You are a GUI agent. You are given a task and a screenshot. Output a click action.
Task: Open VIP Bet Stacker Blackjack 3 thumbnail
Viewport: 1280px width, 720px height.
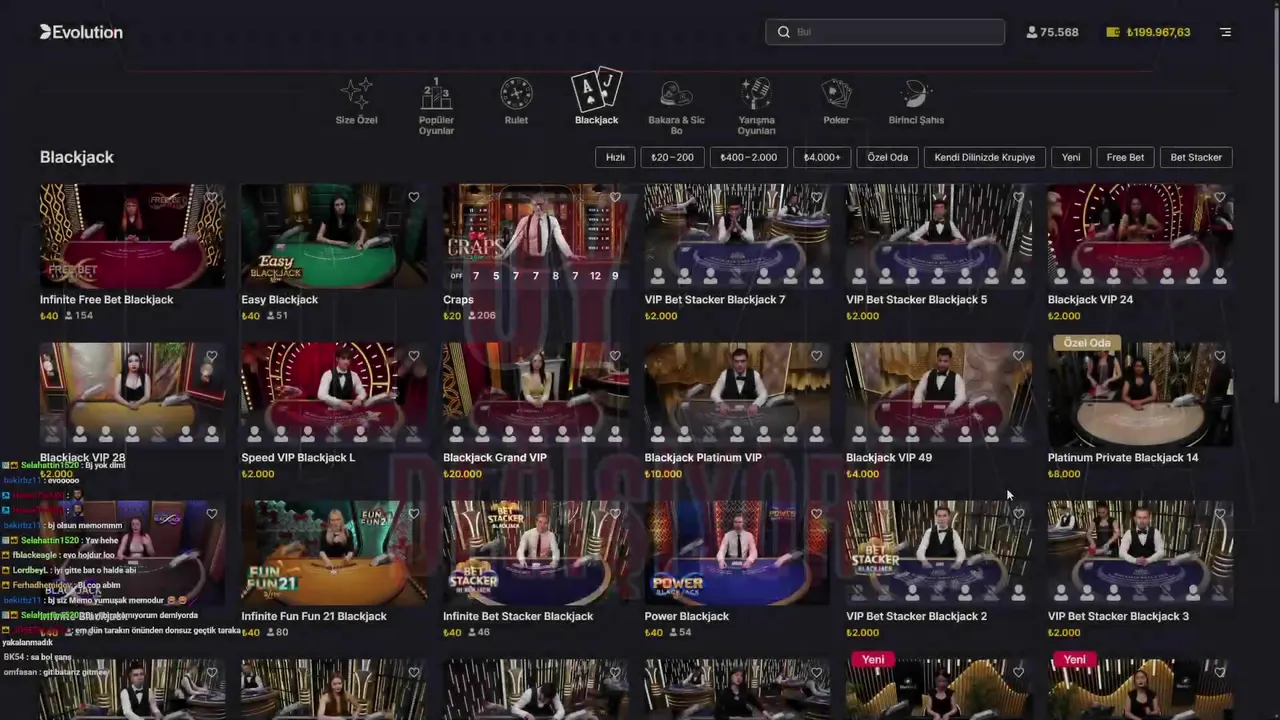(1140, 553)
